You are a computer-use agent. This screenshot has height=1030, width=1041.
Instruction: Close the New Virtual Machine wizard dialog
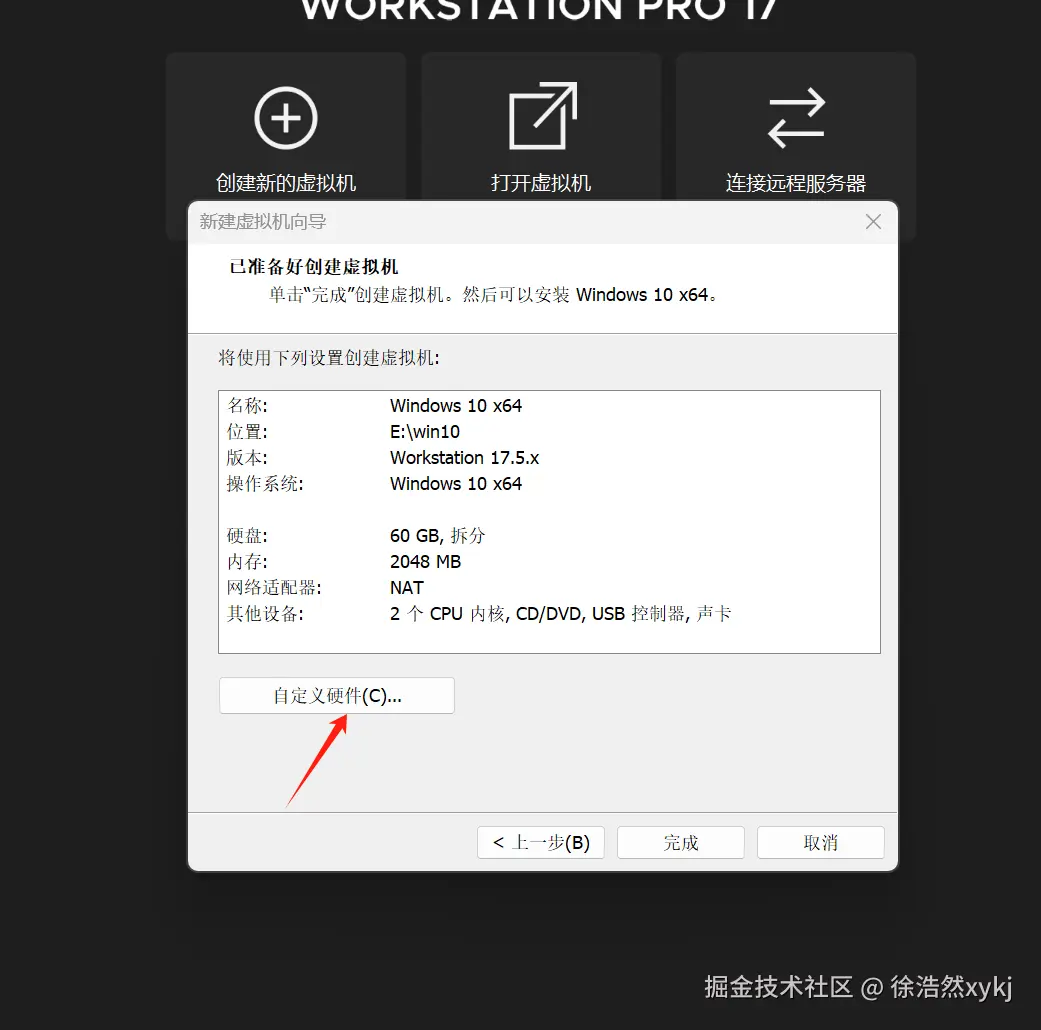(873, 222)
